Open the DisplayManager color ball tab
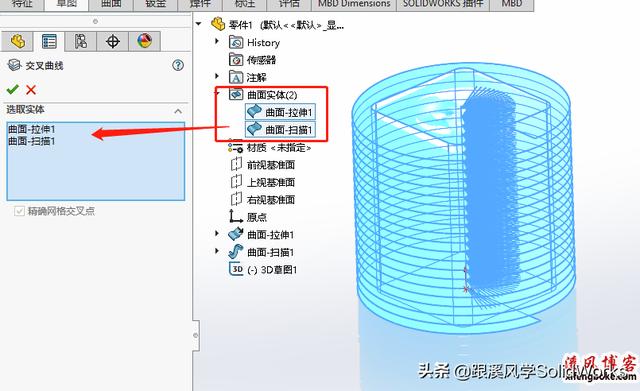640x391 pixels. pos(144,41)
